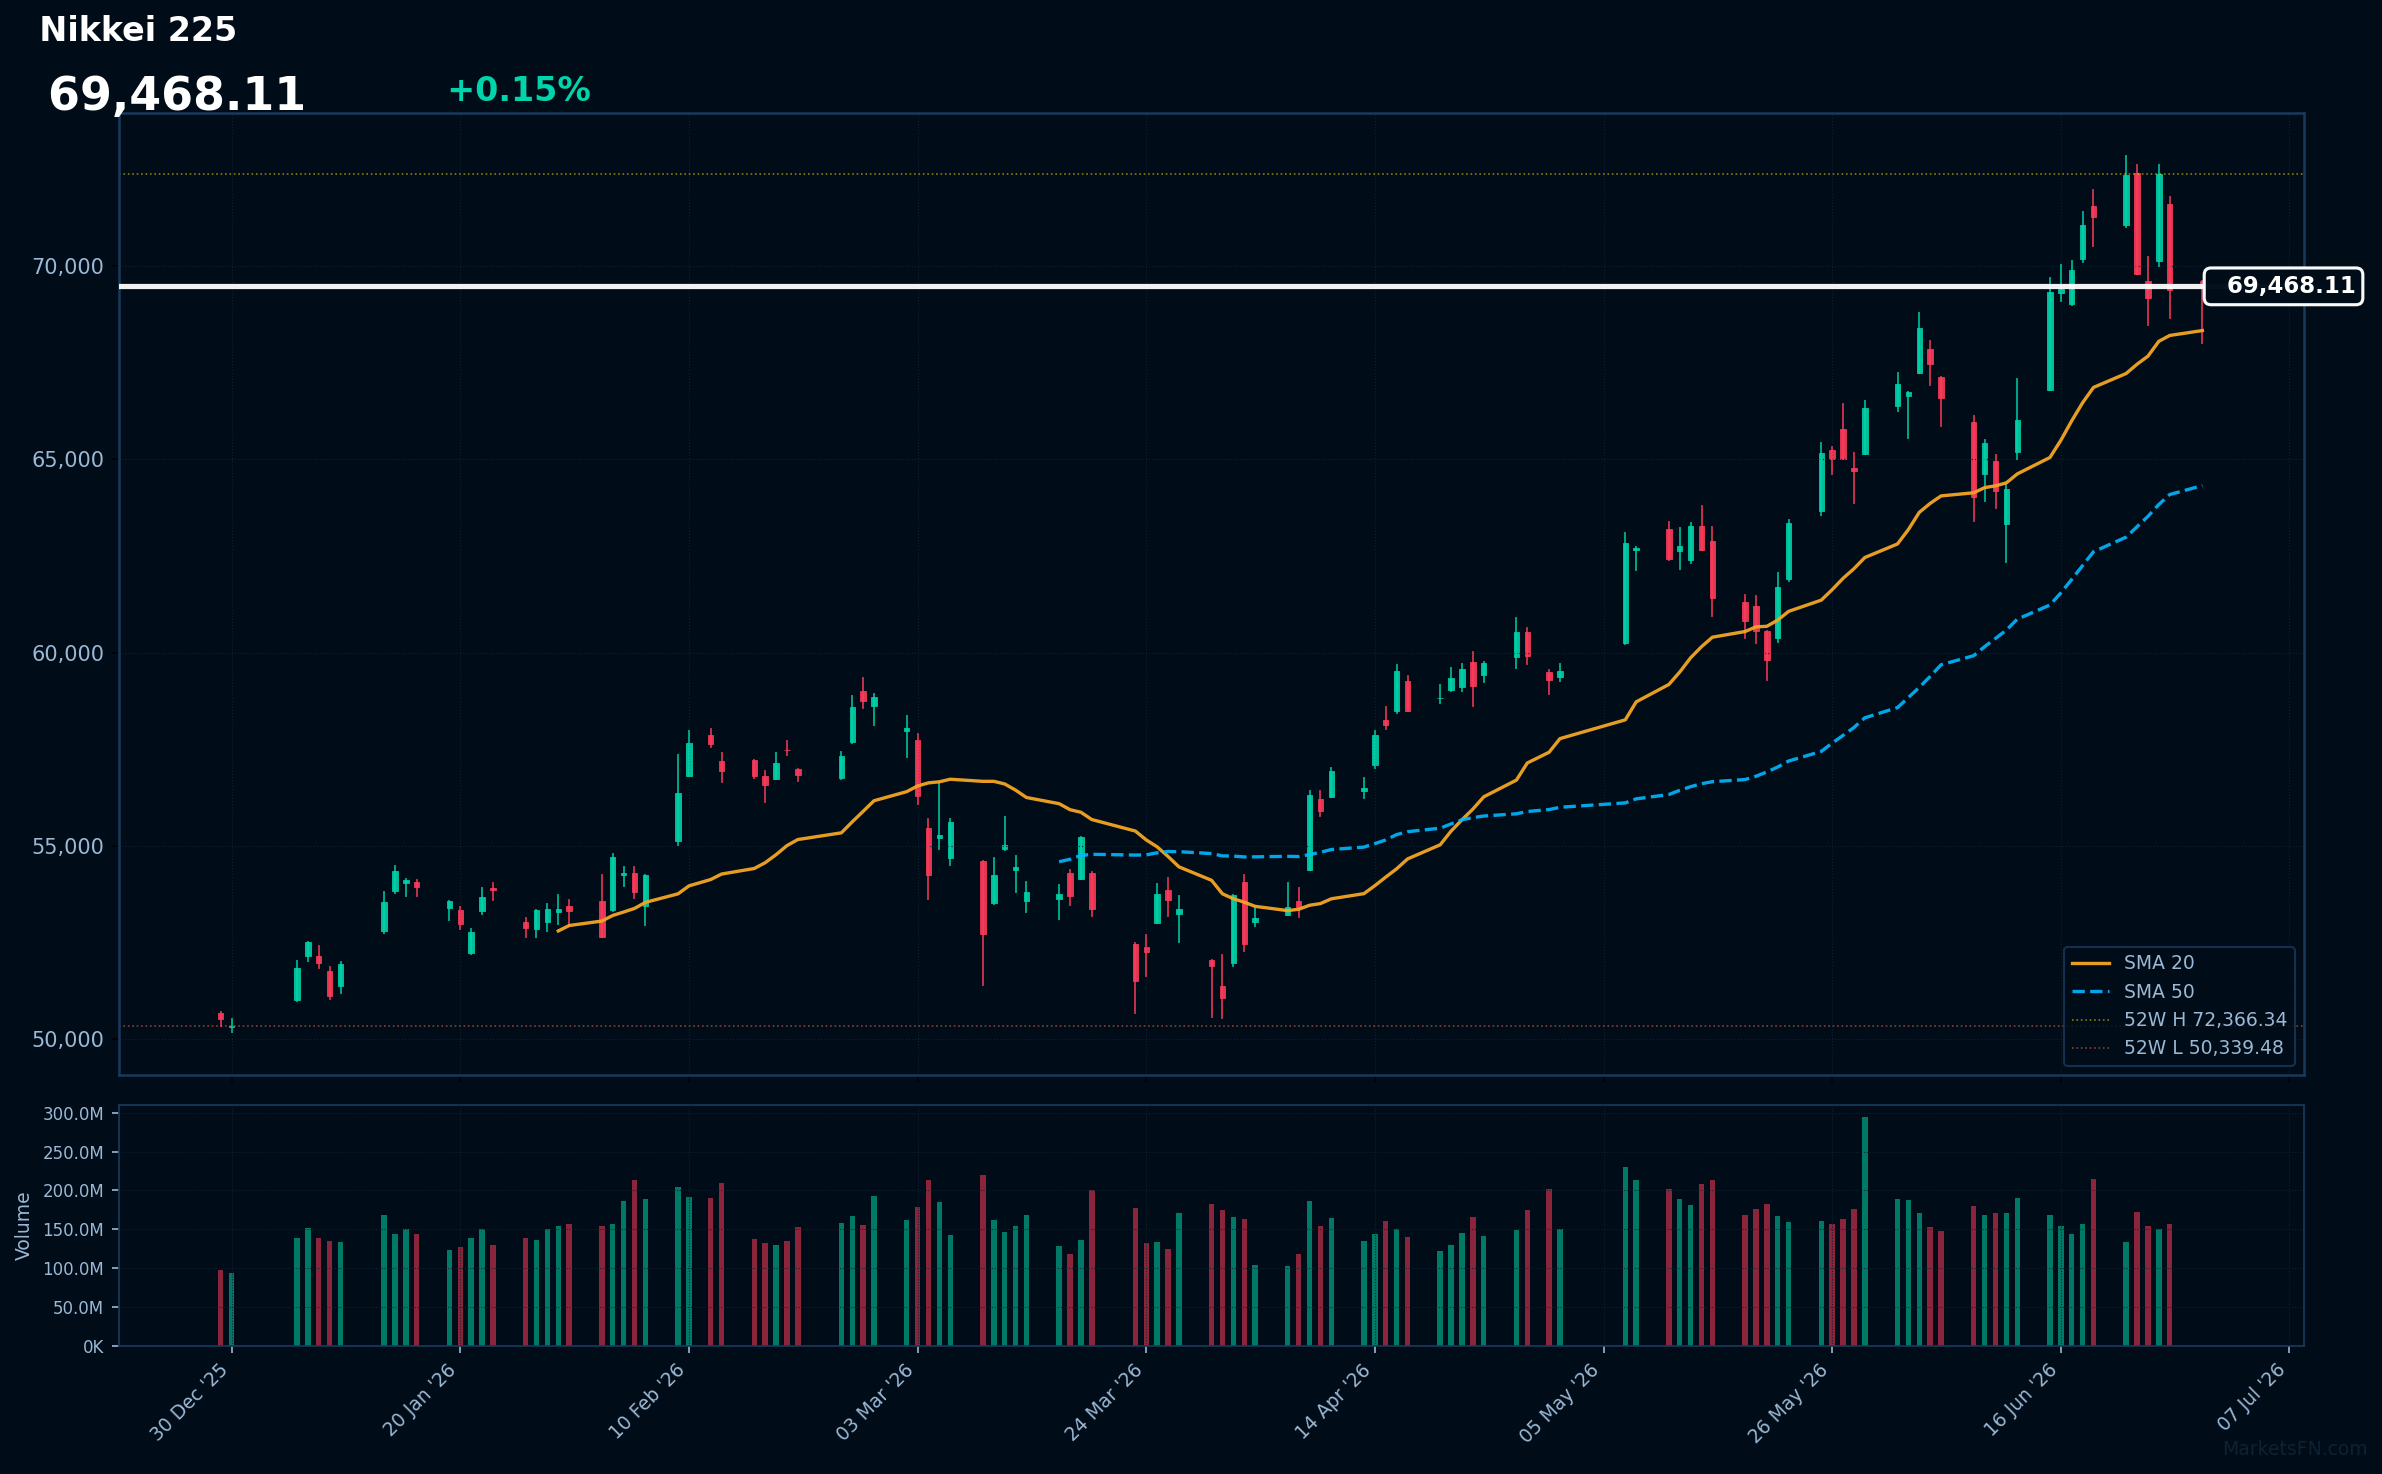The image size is (2382, 1474).
Task: Click the 26 May '26 date label
Action: point(1787,1403)
